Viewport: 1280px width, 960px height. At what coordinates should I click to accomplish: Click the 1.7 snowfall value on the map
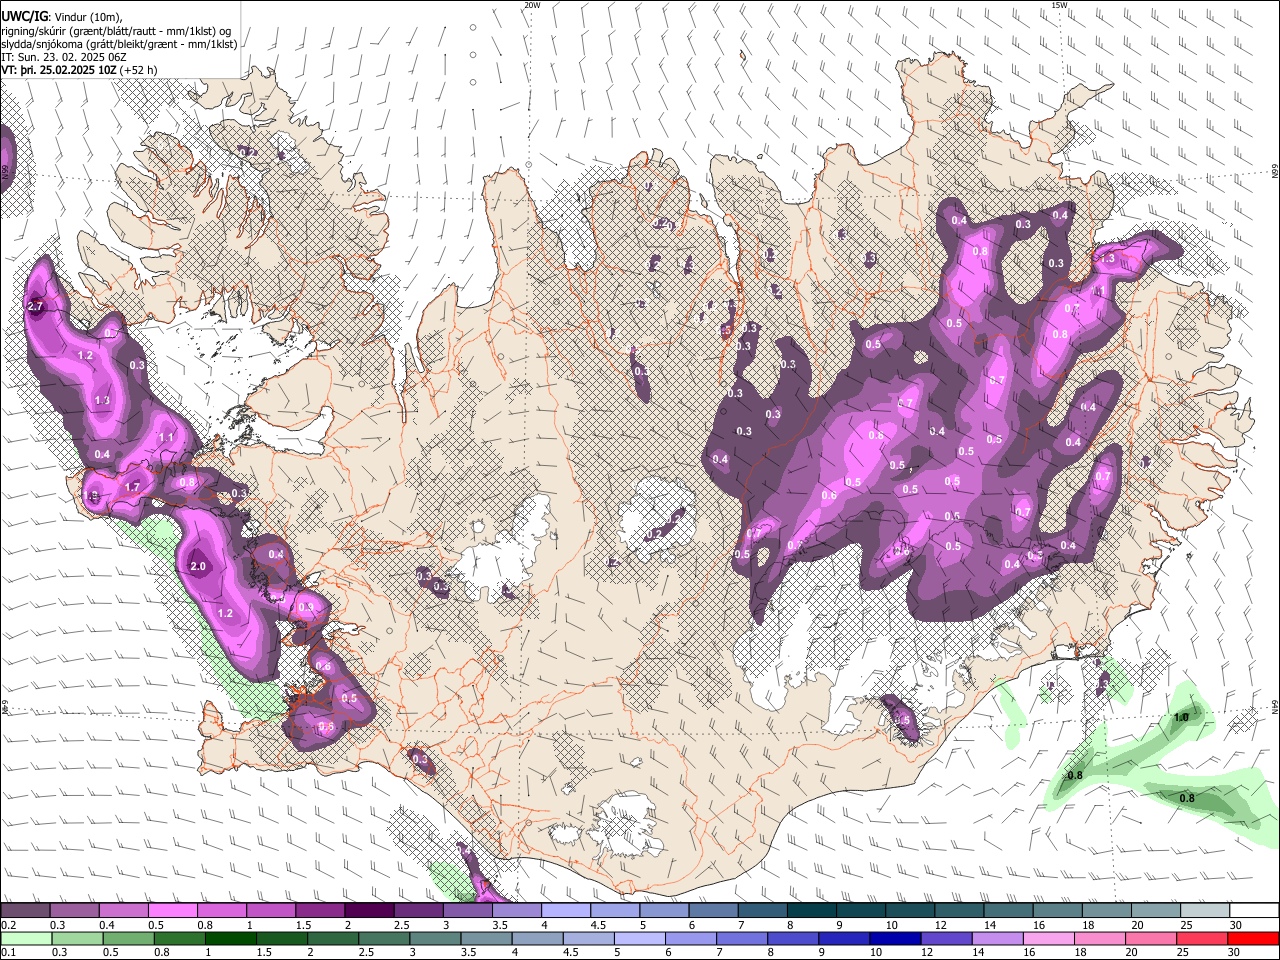pos(133,487)
